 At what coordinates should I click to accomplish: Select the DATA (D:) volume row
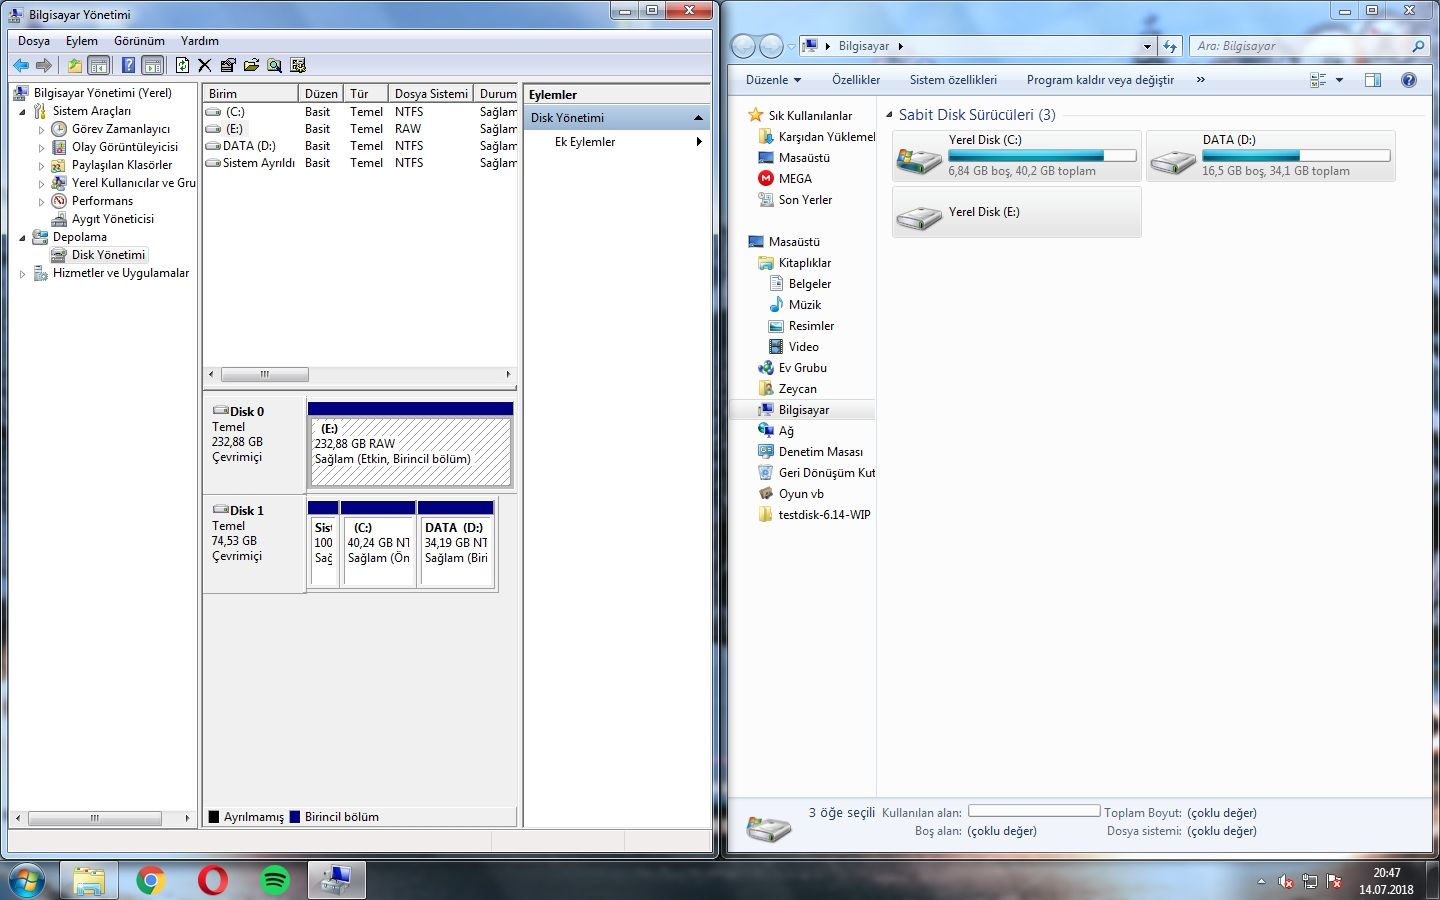[x=360, y=146]
